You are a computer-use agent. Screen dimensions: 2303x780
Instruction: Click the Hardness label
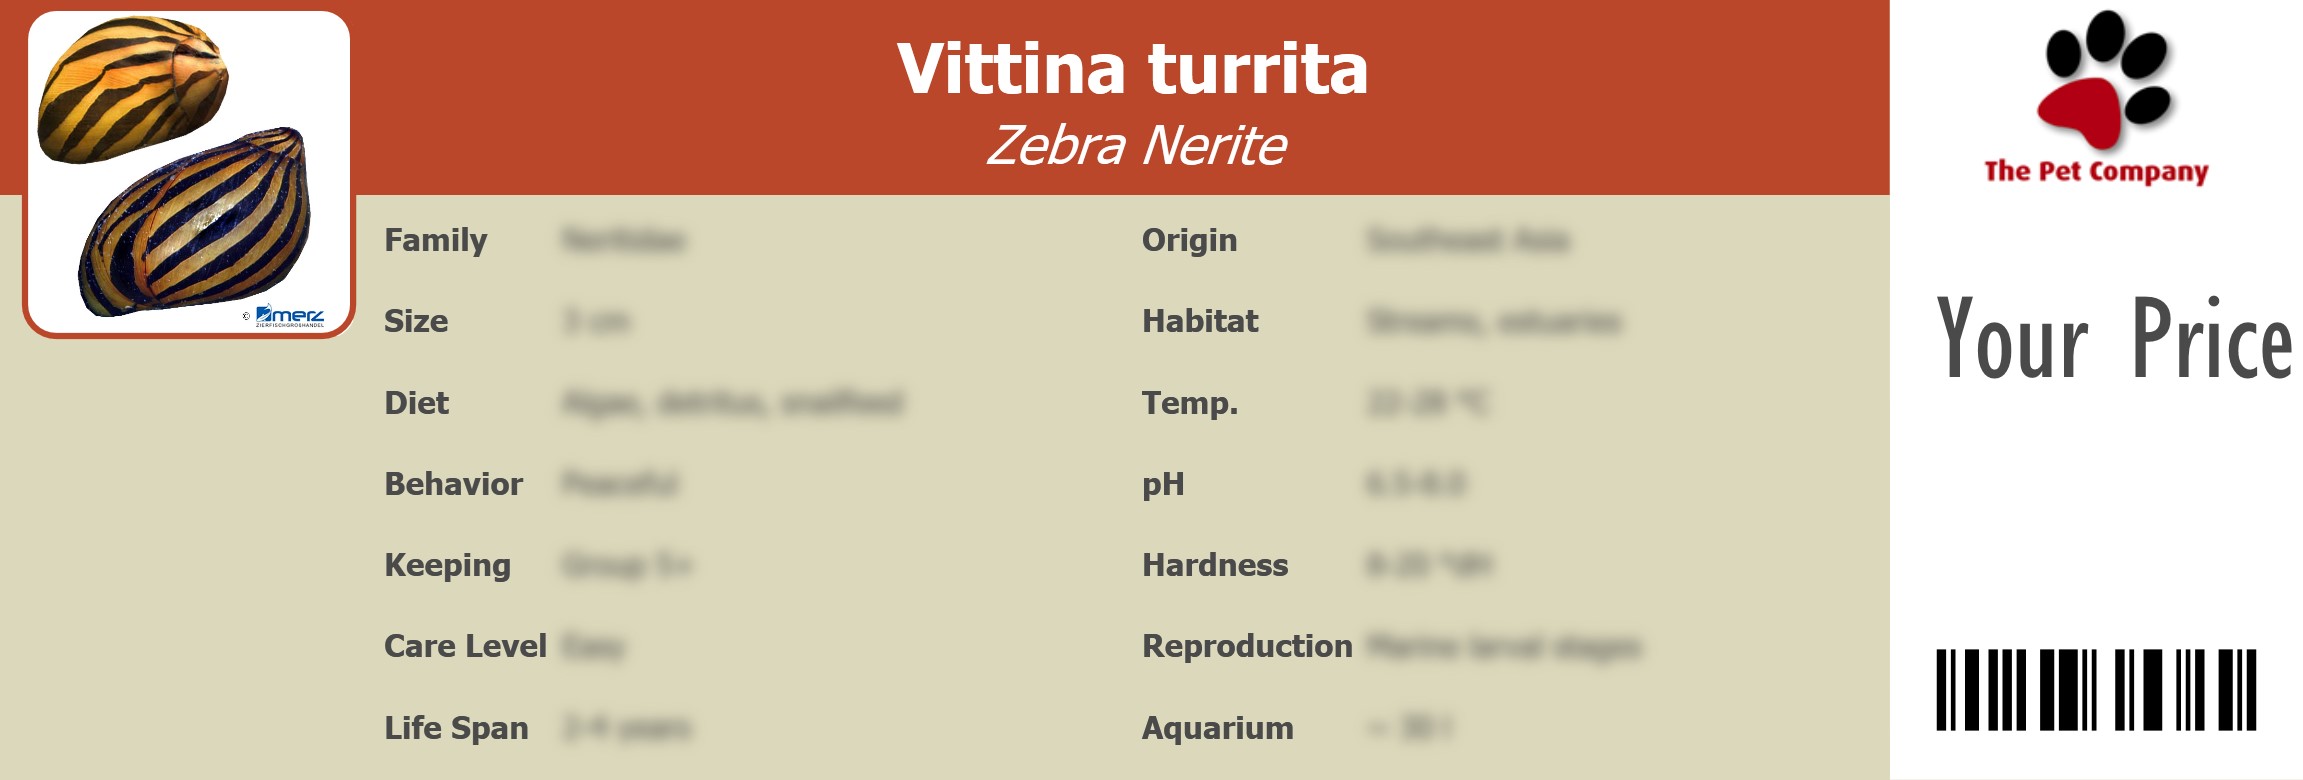point(1215,566)
